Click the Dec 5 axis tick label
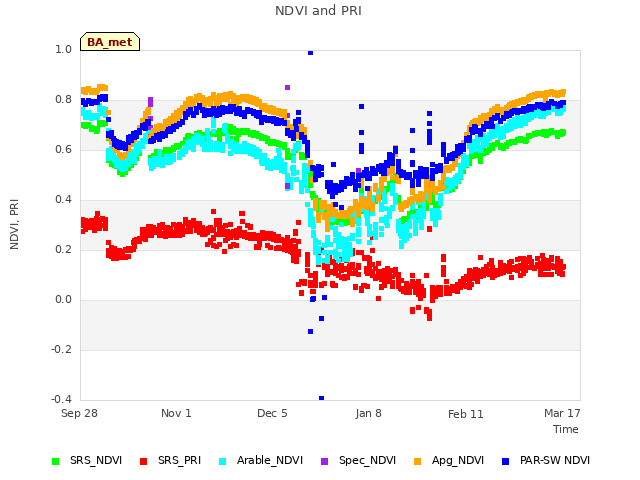 click(x=272, y=413)
